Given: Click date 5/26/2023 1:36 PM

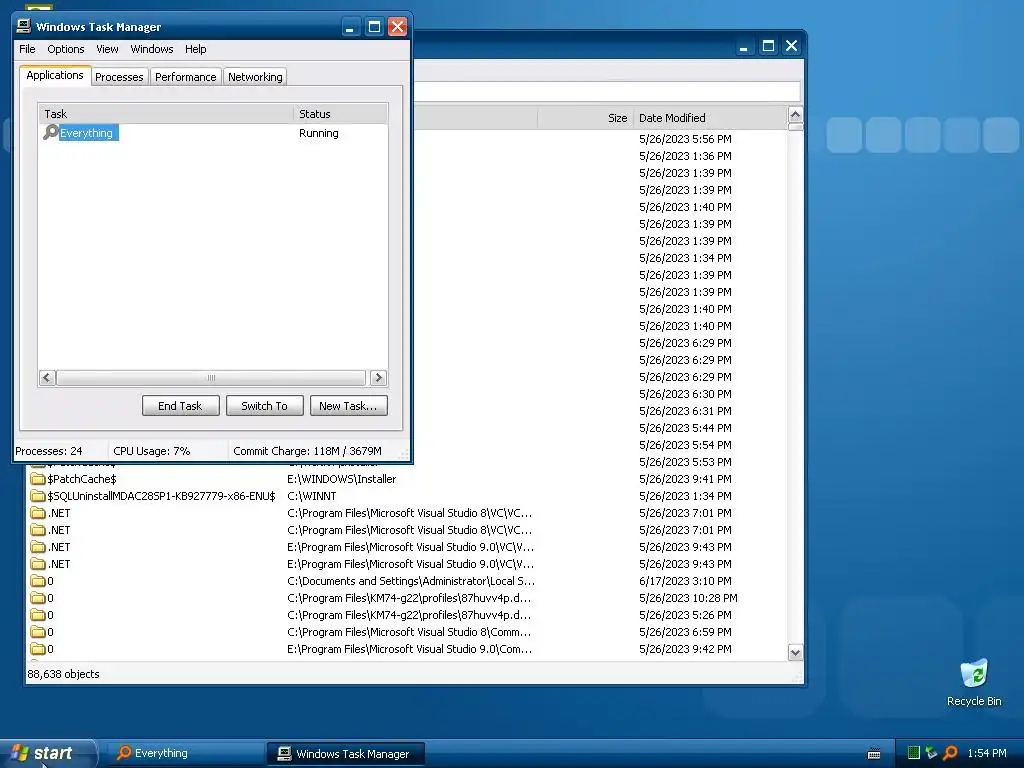Looking at the screenshot, I should (x=685, y=156).
